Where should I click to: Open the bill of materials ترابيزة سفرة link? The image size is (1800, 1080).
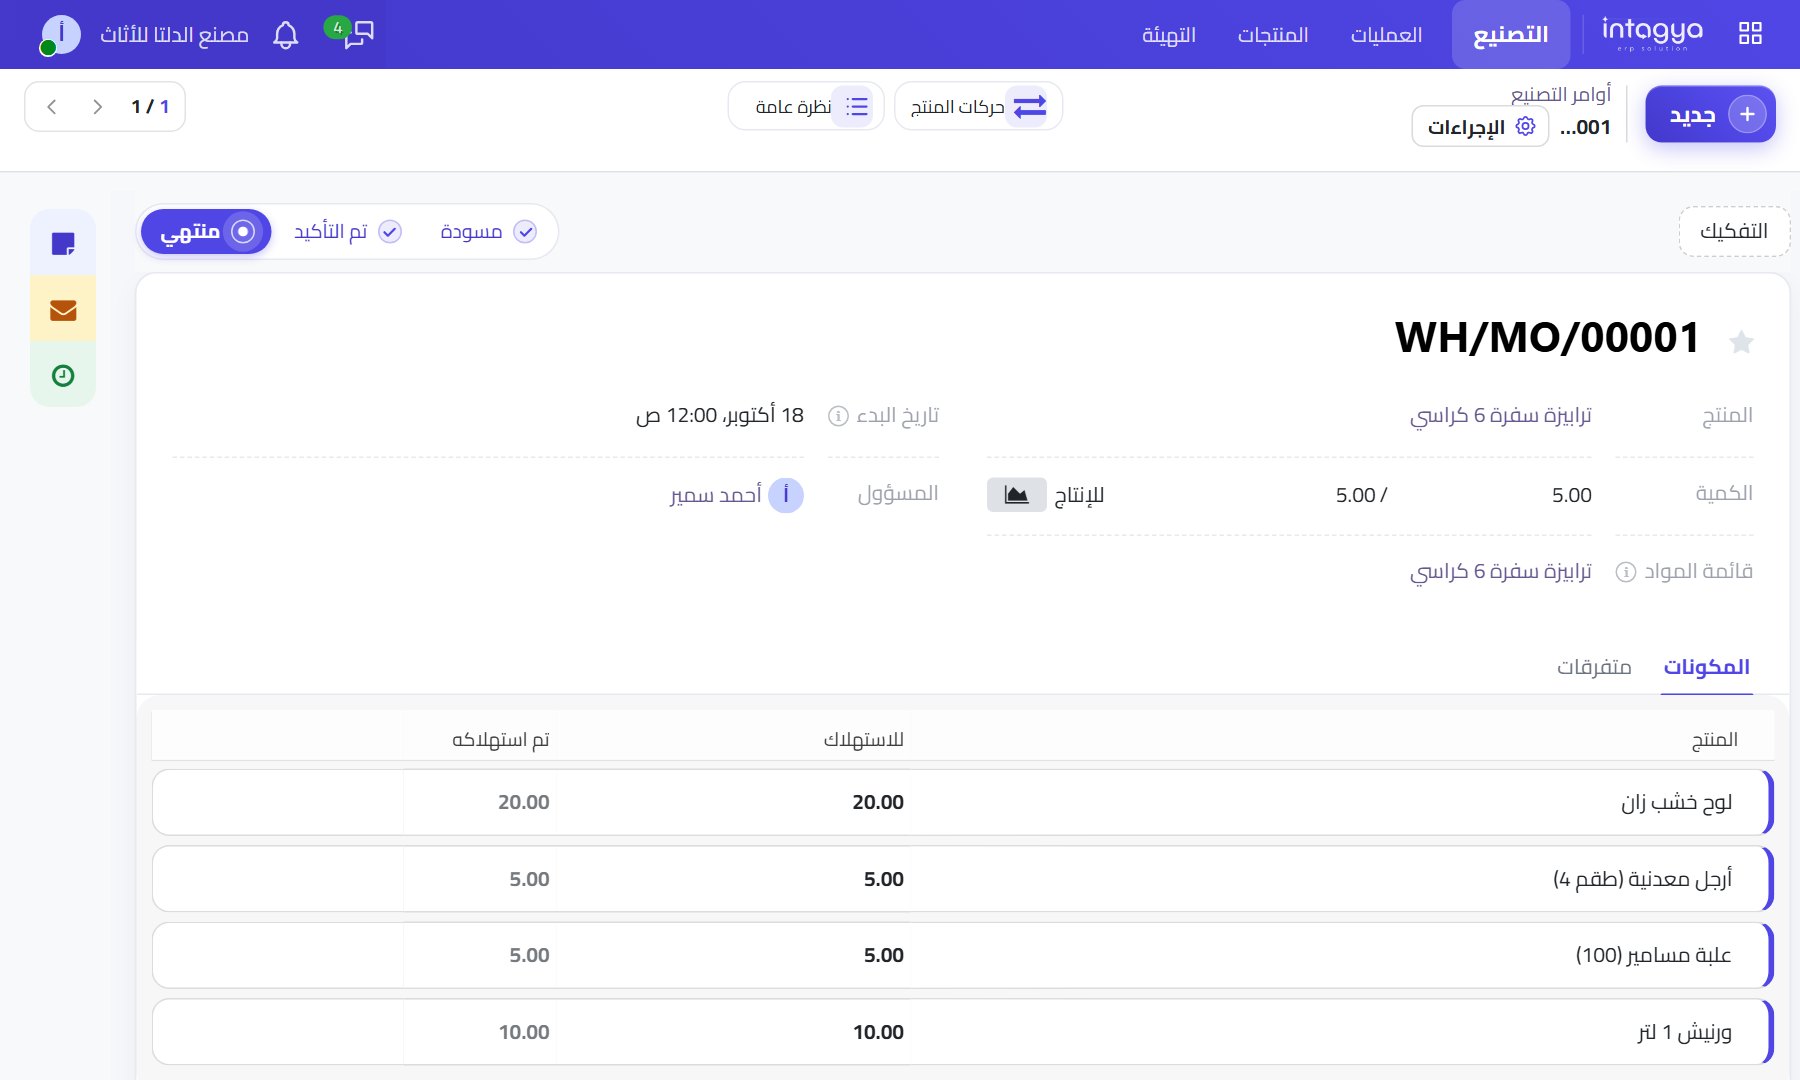click(1500, 571)
